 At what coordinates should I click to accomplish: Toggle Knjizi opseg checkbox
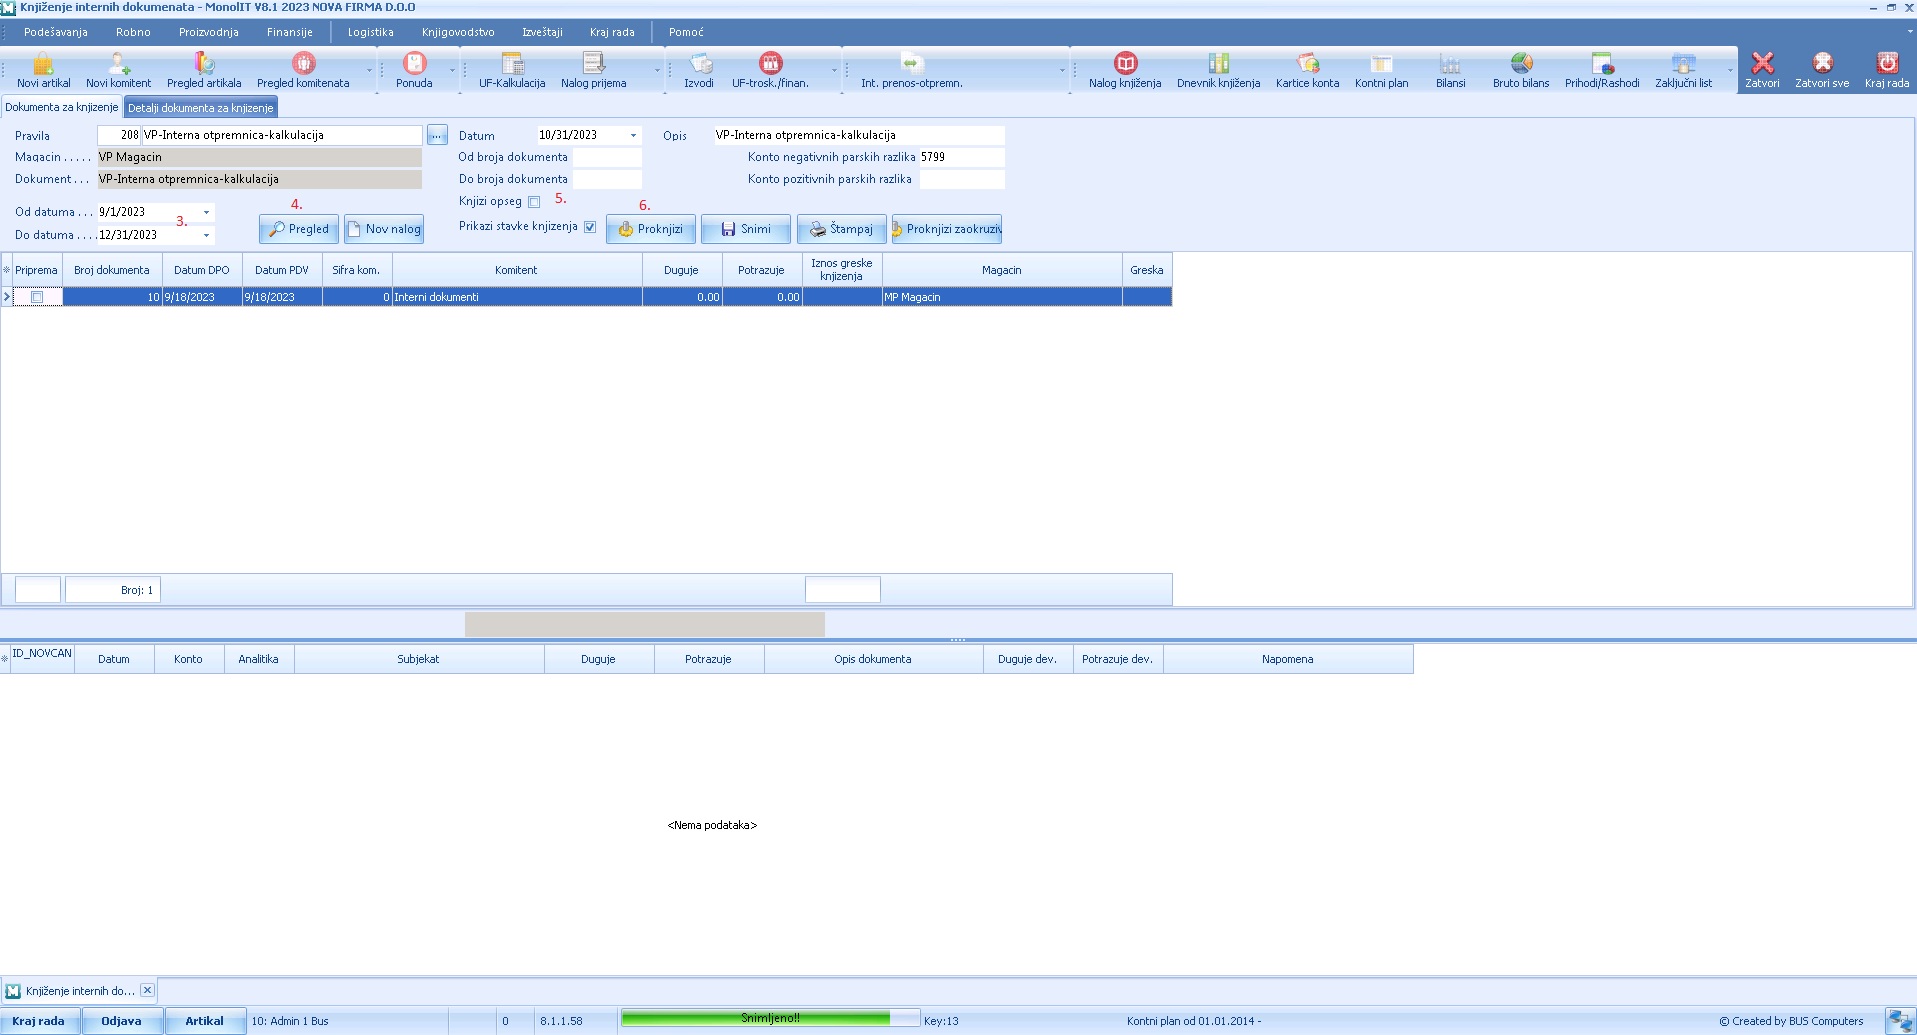tap(534, 202)
